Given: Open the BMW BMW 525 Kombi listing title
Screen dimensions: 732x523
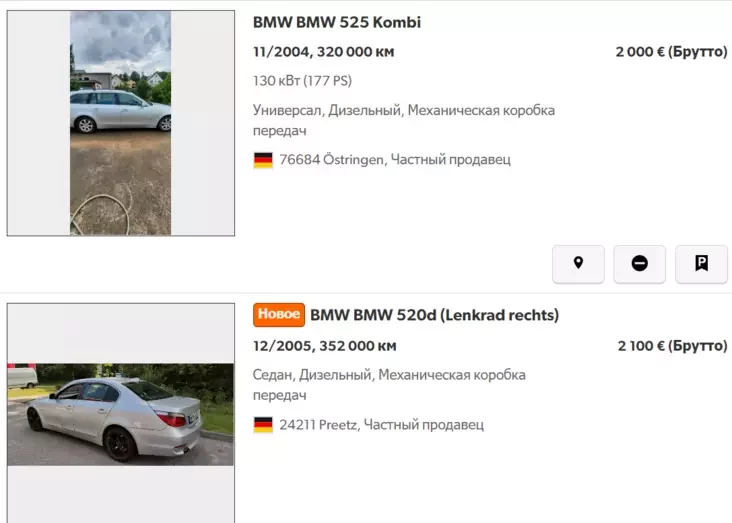Looking at the screenshot, I should click(337, 22).
